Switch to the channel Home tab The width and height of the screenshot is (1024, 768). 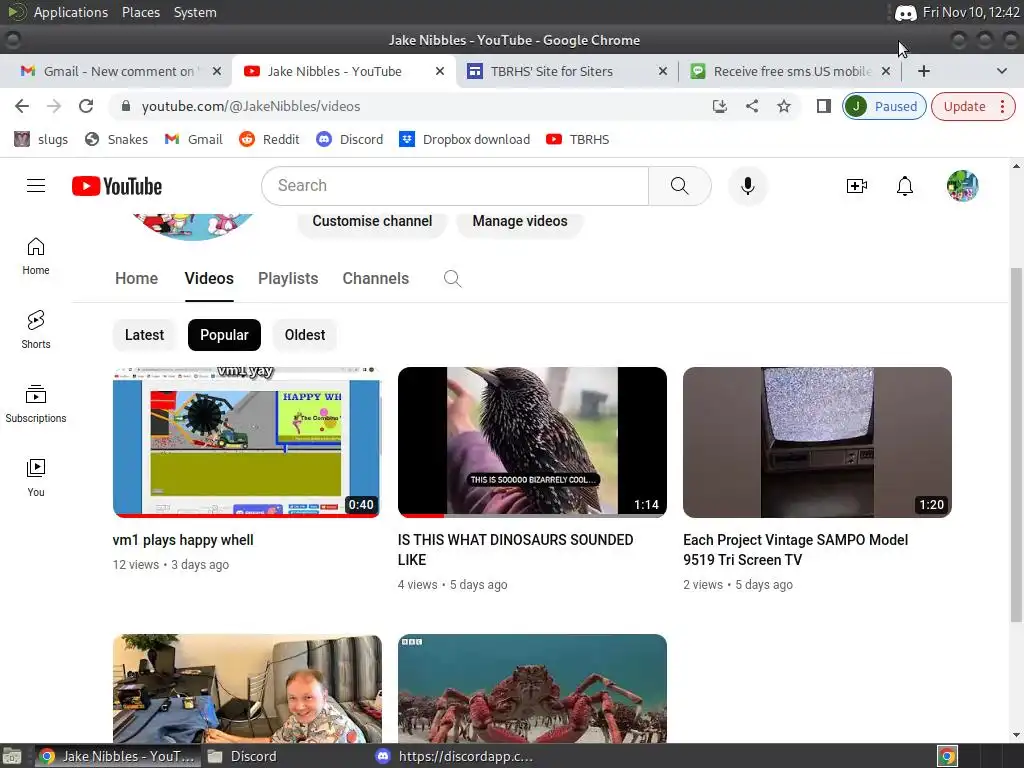136,279
